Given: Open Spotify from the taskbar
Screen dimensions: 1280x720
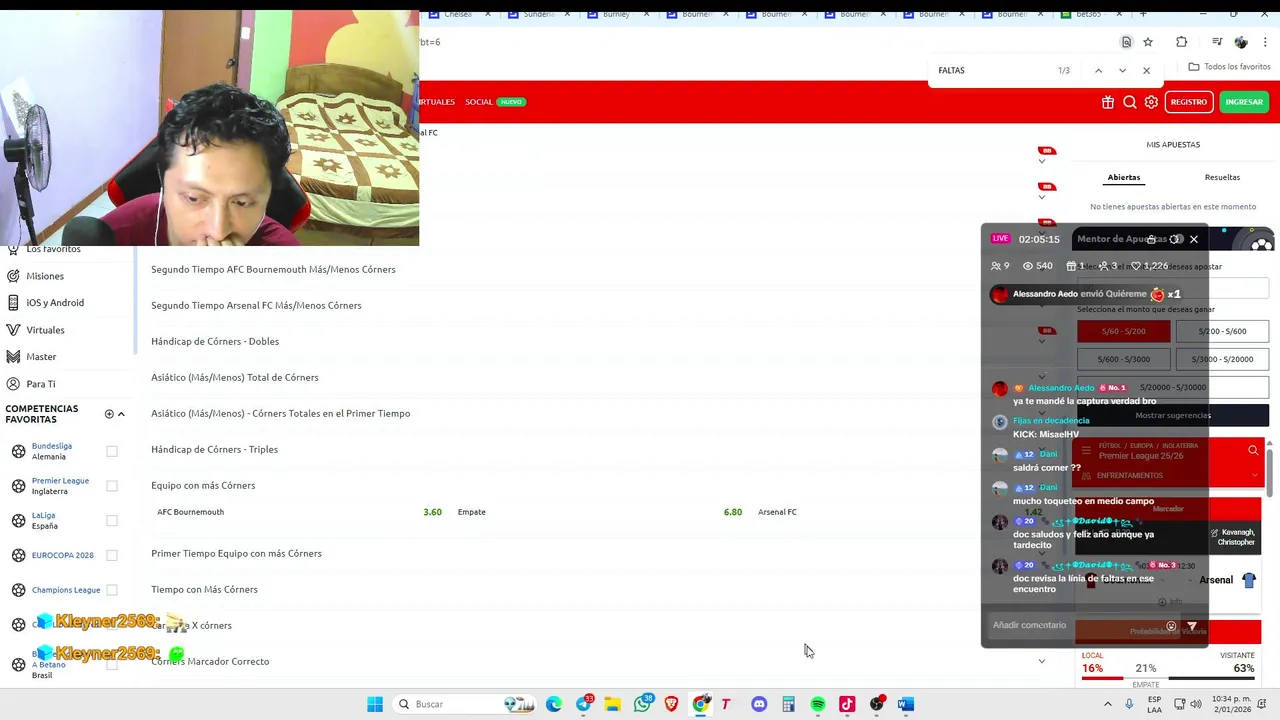Looking at the screenshot, I should click(818, 704).
